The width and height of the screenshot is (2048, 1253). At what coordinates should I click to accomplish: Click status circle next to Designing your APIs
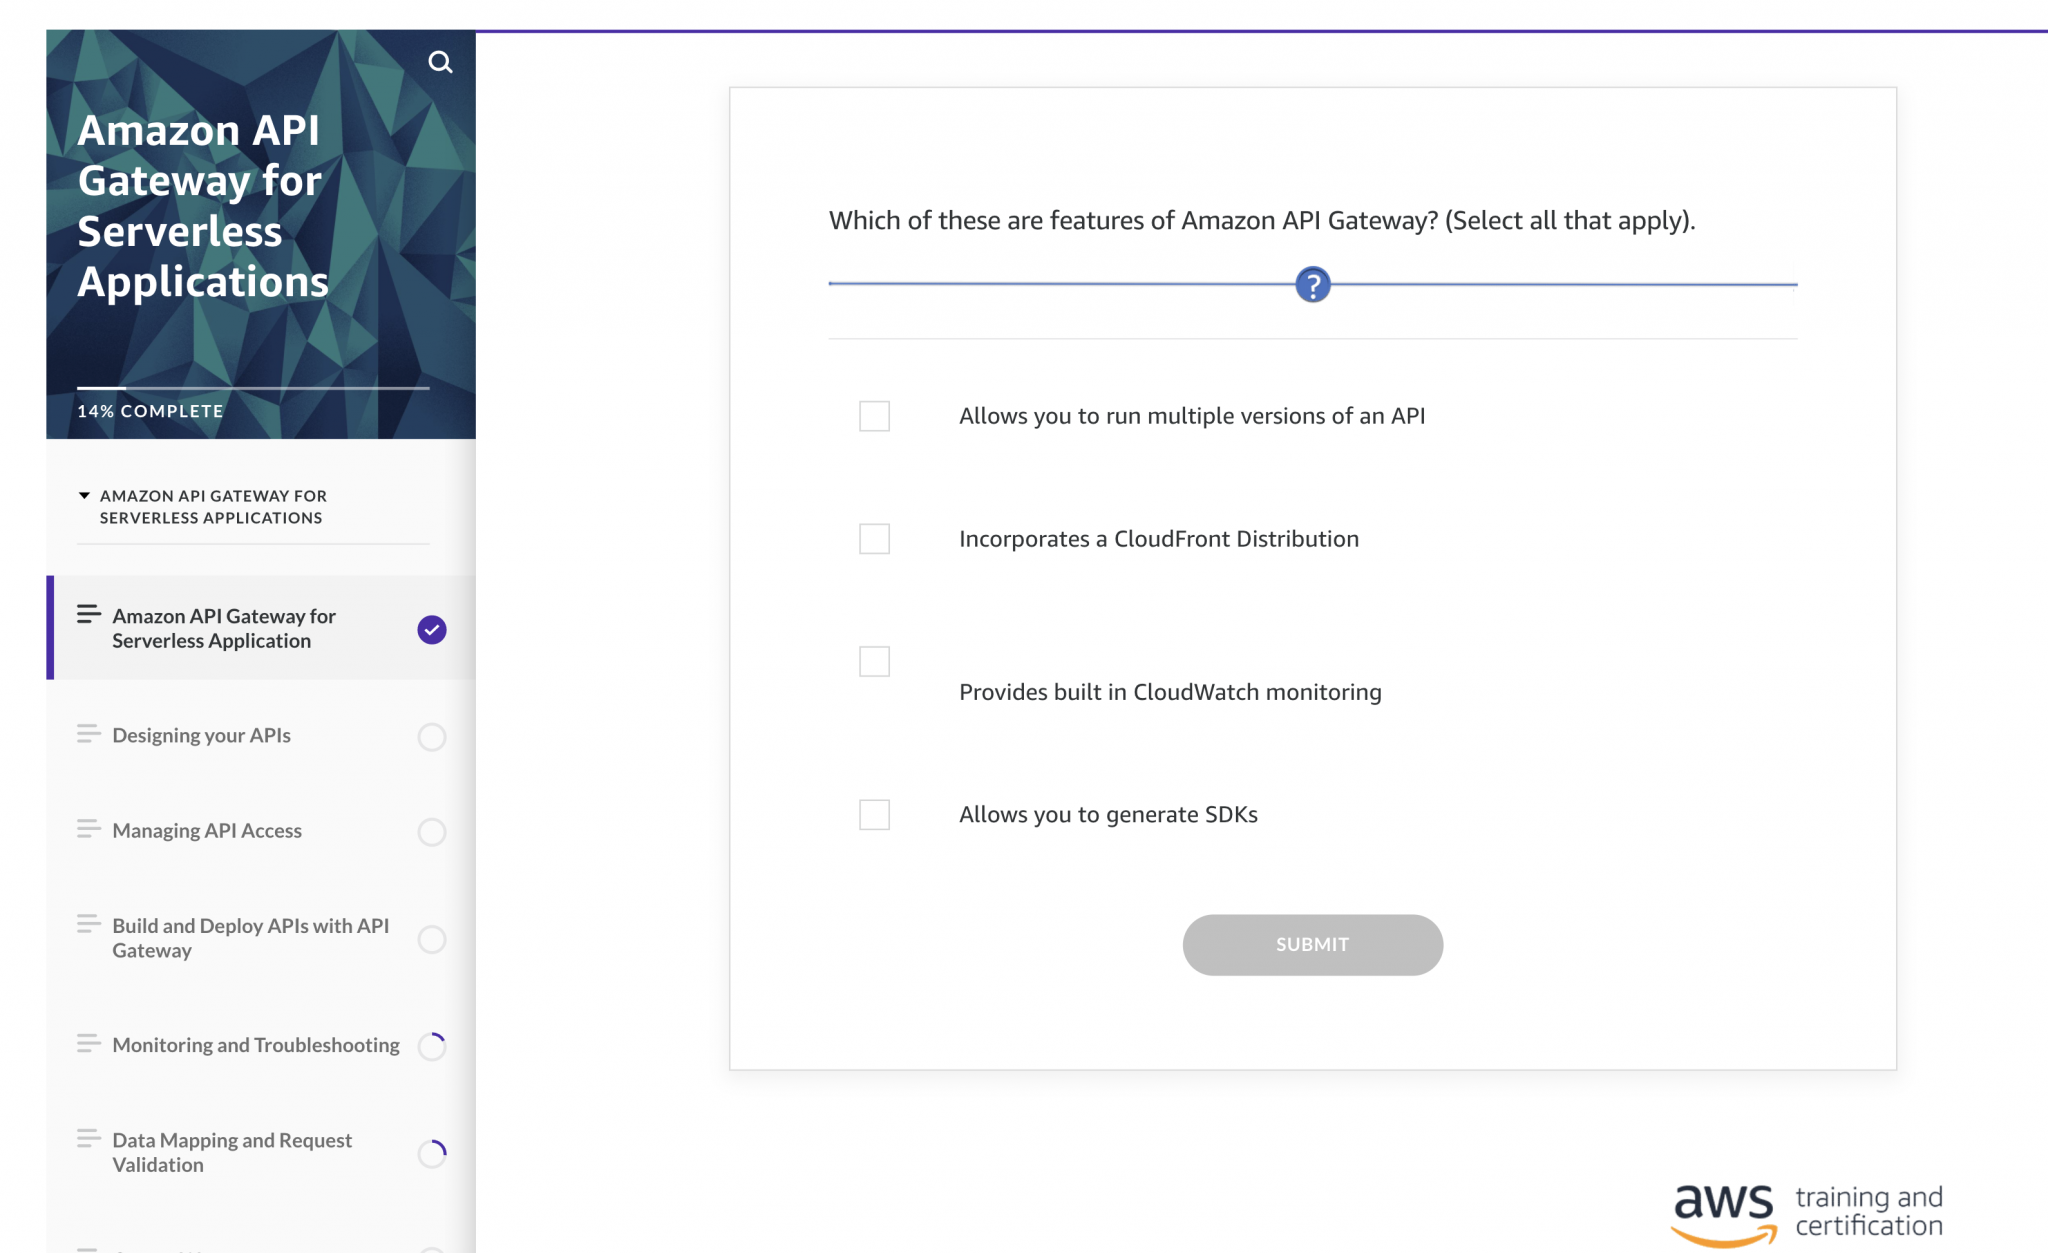point(432,737)
